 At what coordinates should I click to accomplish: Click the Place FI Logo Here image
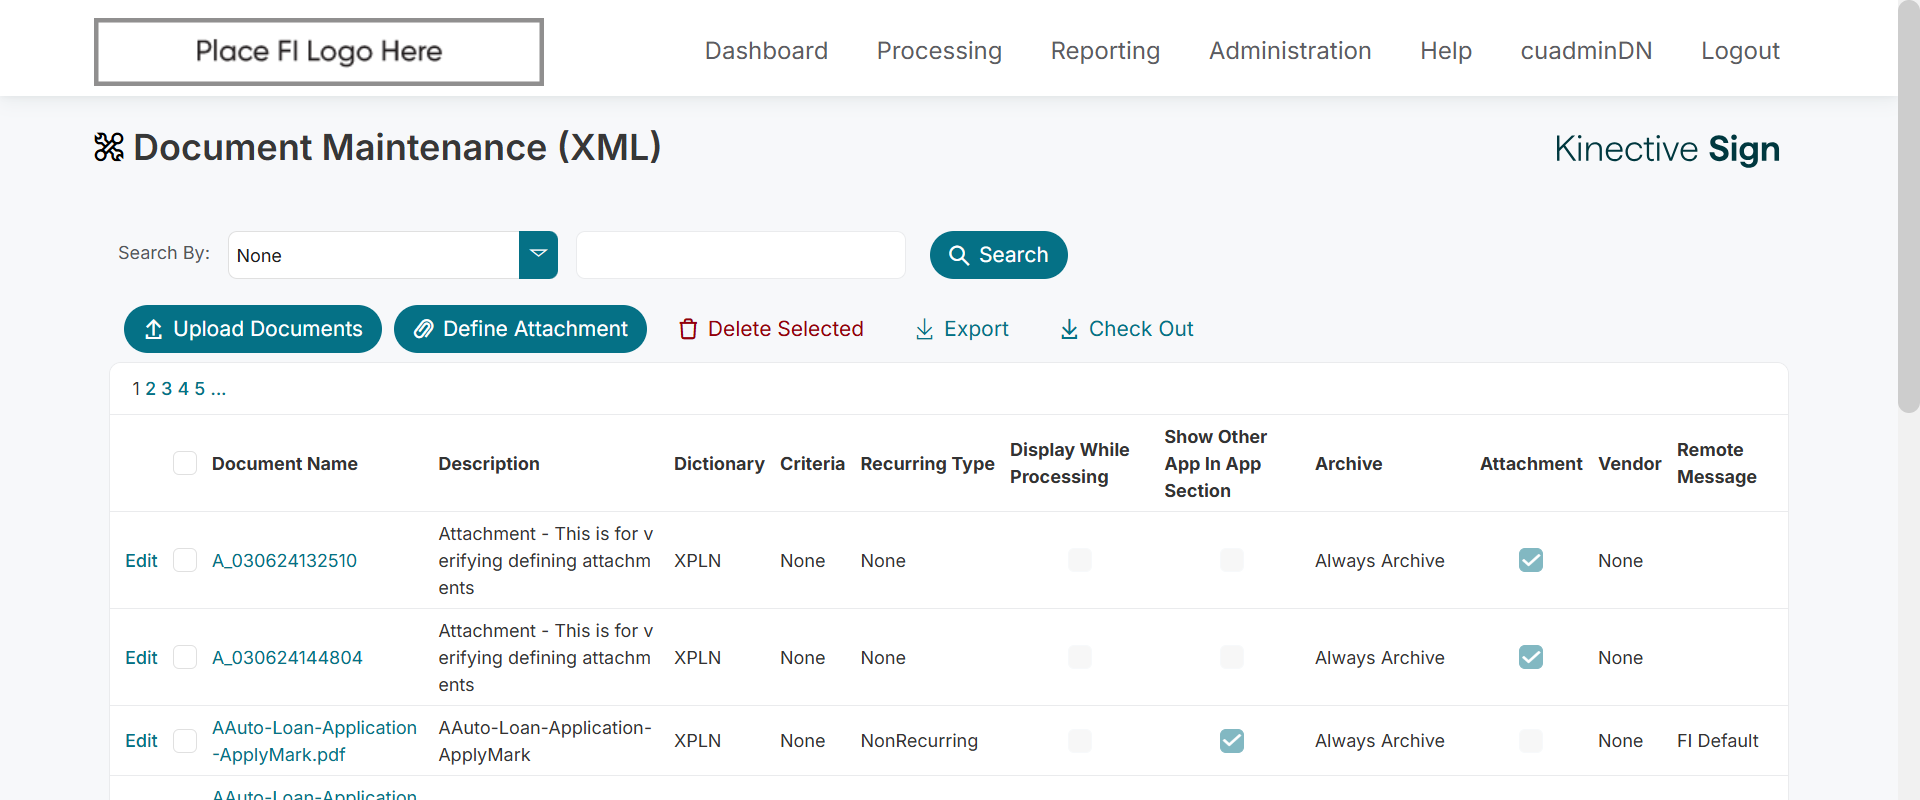click(319, 52)
